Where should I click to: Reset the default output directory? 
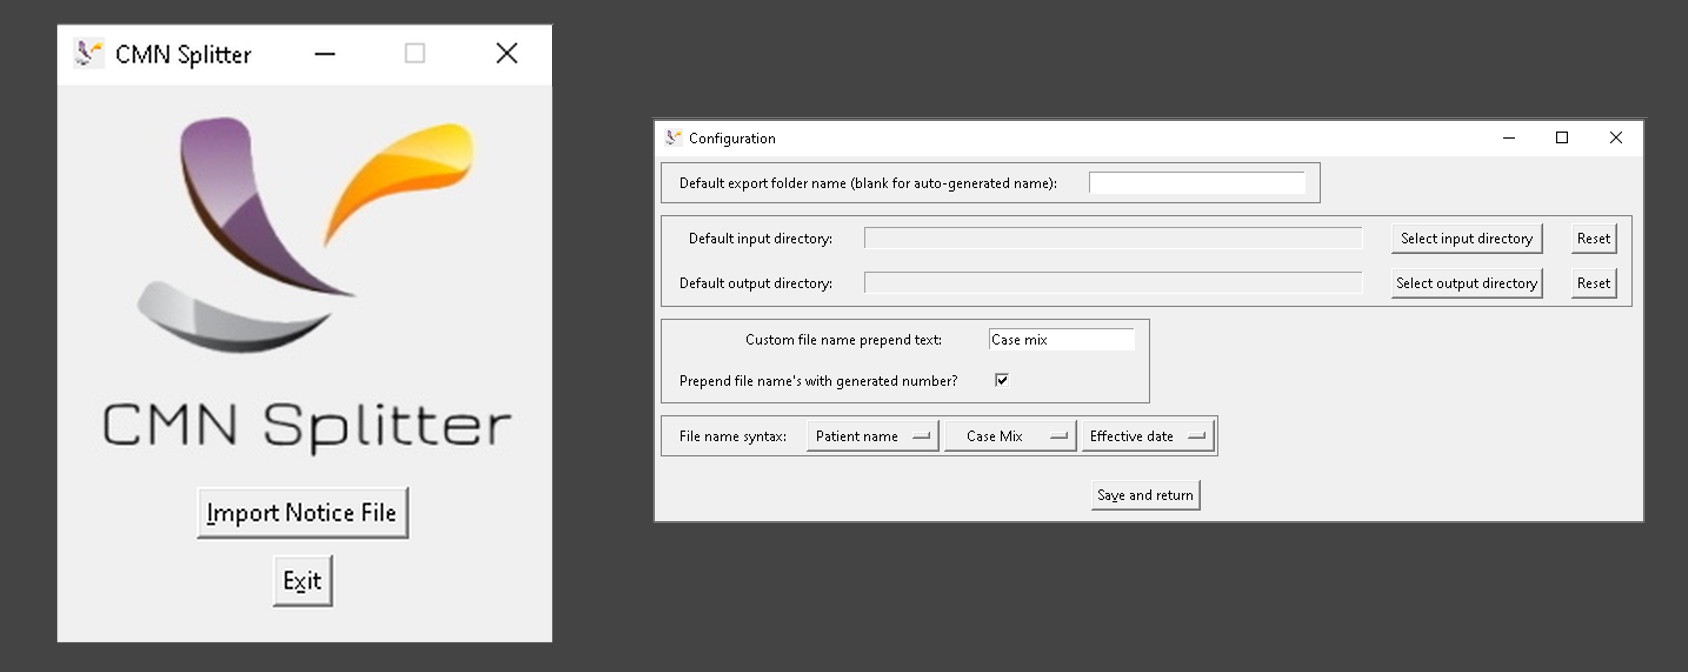1593,283
